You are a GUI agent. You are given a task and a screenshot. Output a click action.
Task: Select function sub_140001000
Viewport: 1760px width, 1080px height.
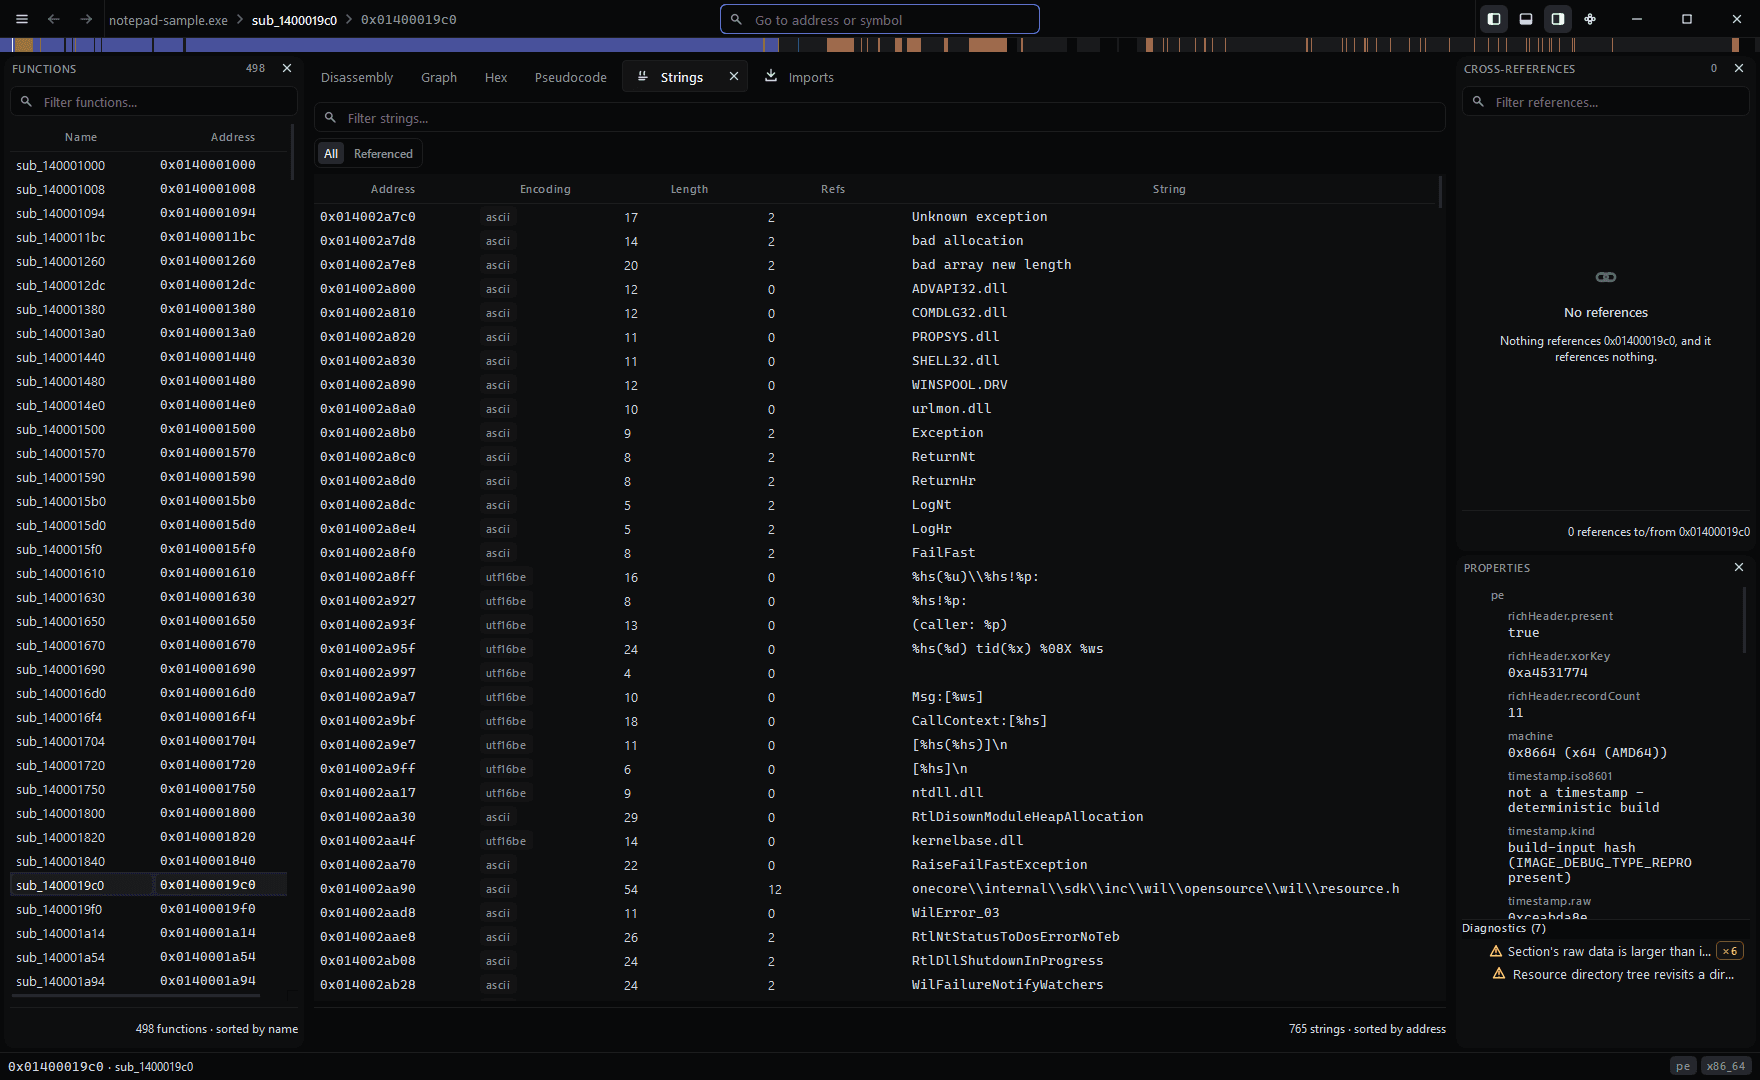click(150, 165)
